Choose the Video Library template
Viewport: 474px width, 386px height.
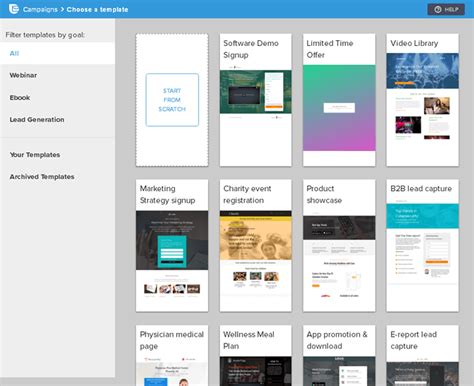(423, 100)
